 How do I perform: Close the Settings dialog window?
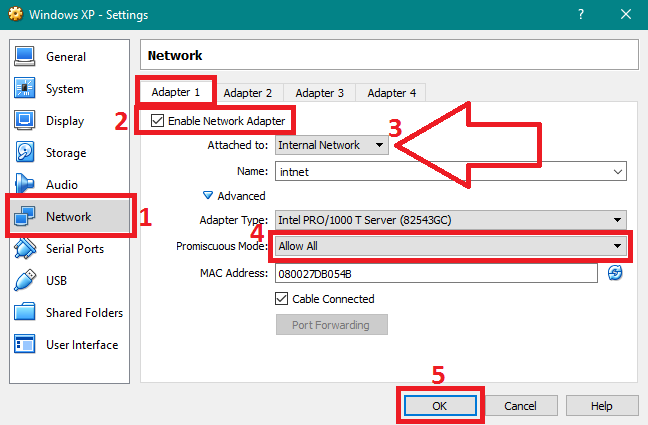click(626, 14)
